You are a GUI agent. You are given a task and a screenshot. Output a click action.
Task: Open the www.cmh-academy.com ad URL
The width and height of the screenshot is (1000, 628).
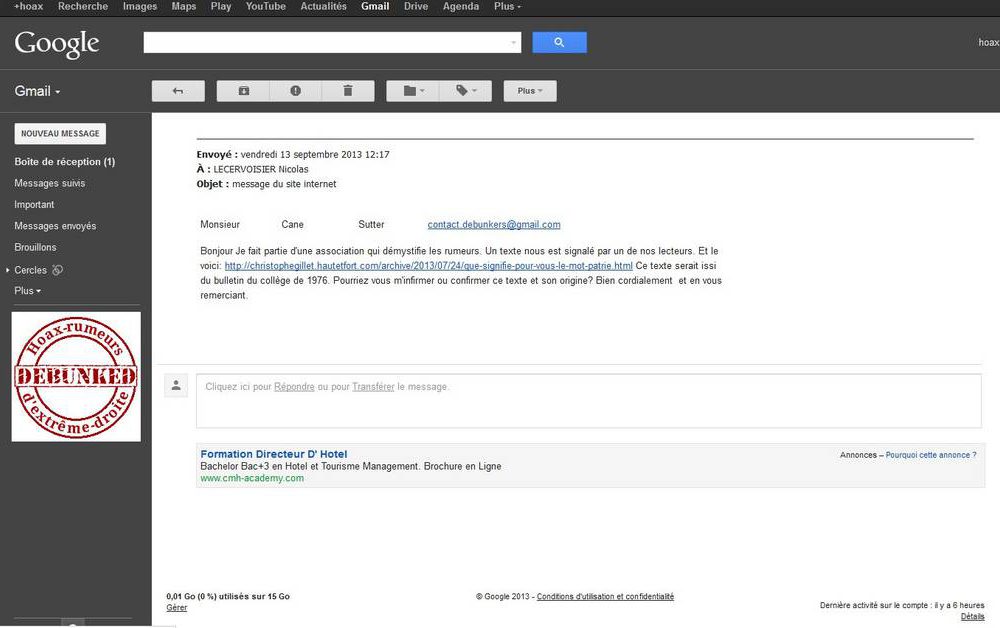coord(252,478)
